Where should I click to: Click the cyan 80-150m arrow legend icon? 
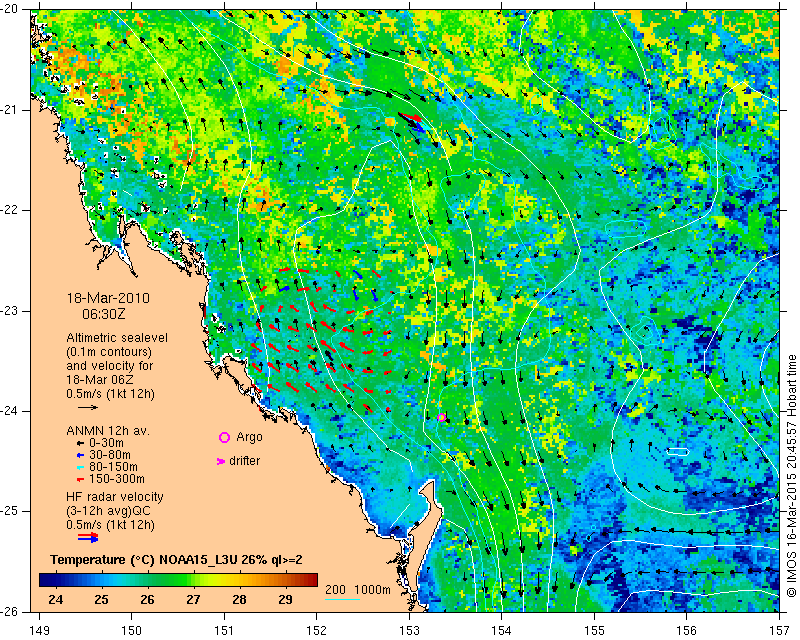click(80, 467)
